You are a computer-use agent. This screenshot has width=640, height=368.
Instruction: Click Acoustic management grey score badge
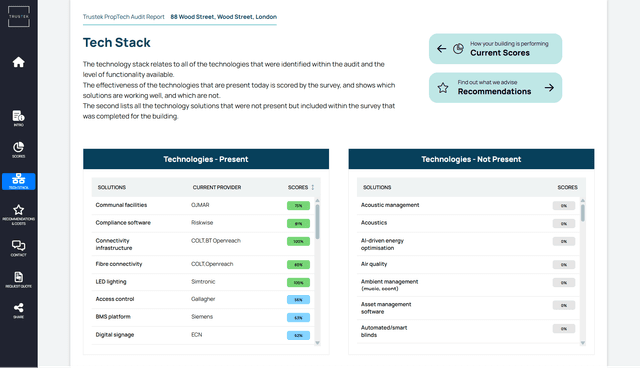pos(564,206)
